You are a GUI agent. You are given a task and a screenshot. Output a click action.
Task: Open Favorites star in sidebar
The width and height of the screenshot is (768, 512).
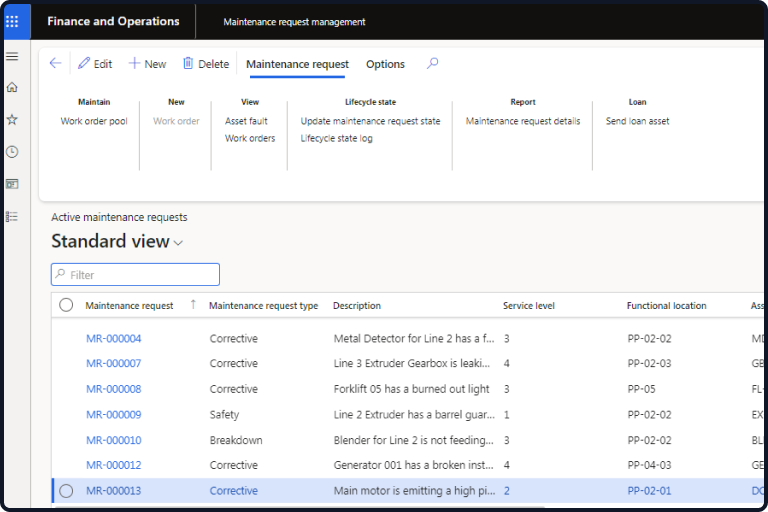pyautogui.click(x=12, y=119)
